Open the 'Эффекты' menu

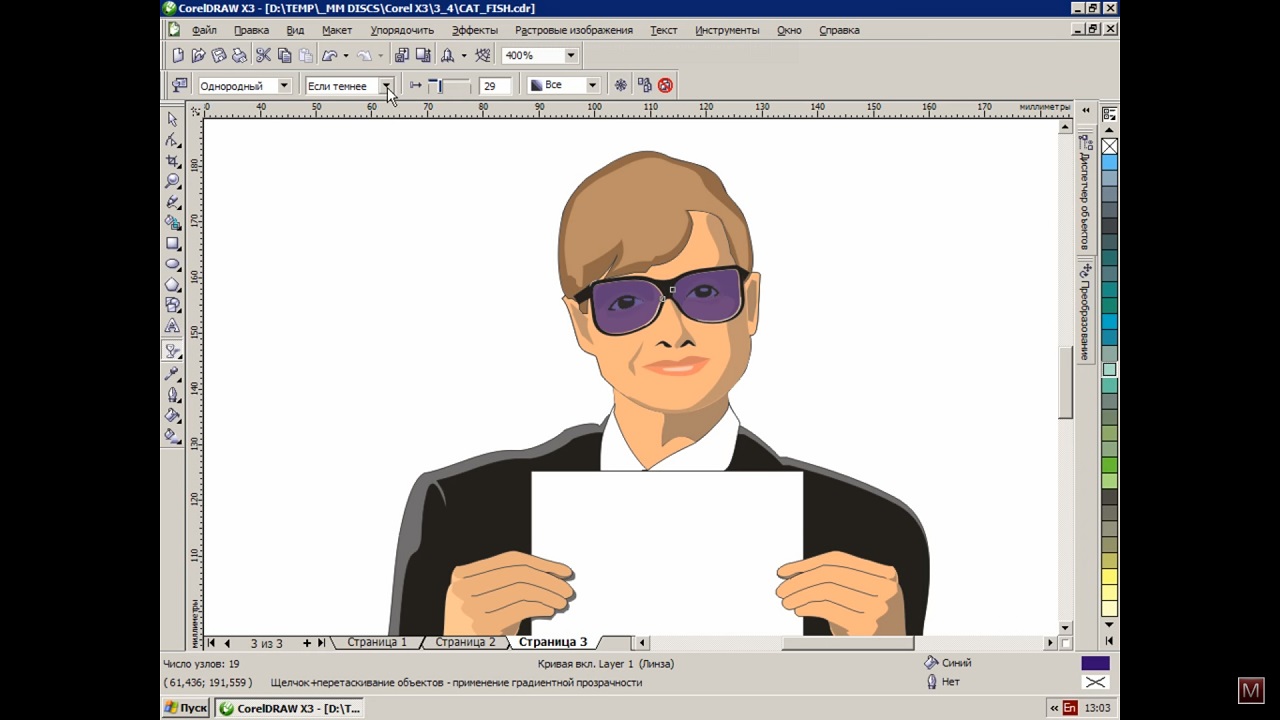tap(474, 30)
